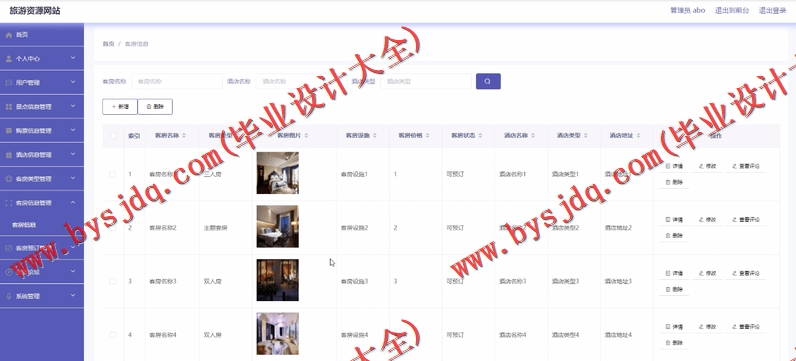796x361 pixels.
Task: Open room image thumbnail for 客房名称4
Action: 278,334
